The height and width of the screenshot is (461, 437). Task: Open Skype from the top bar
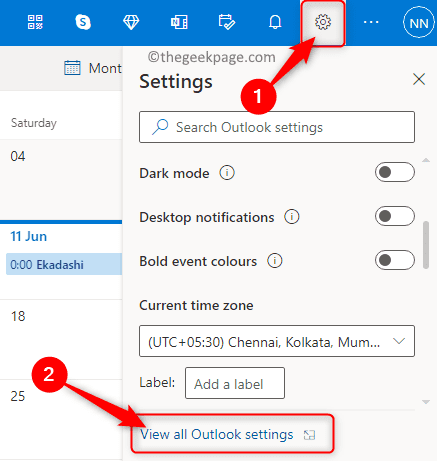click(83, 22)
